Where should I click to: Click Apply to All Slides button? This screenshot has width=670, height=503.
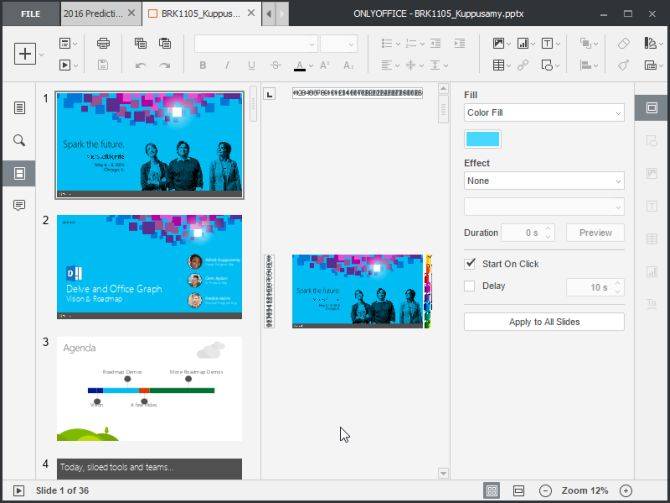(544, 322)
